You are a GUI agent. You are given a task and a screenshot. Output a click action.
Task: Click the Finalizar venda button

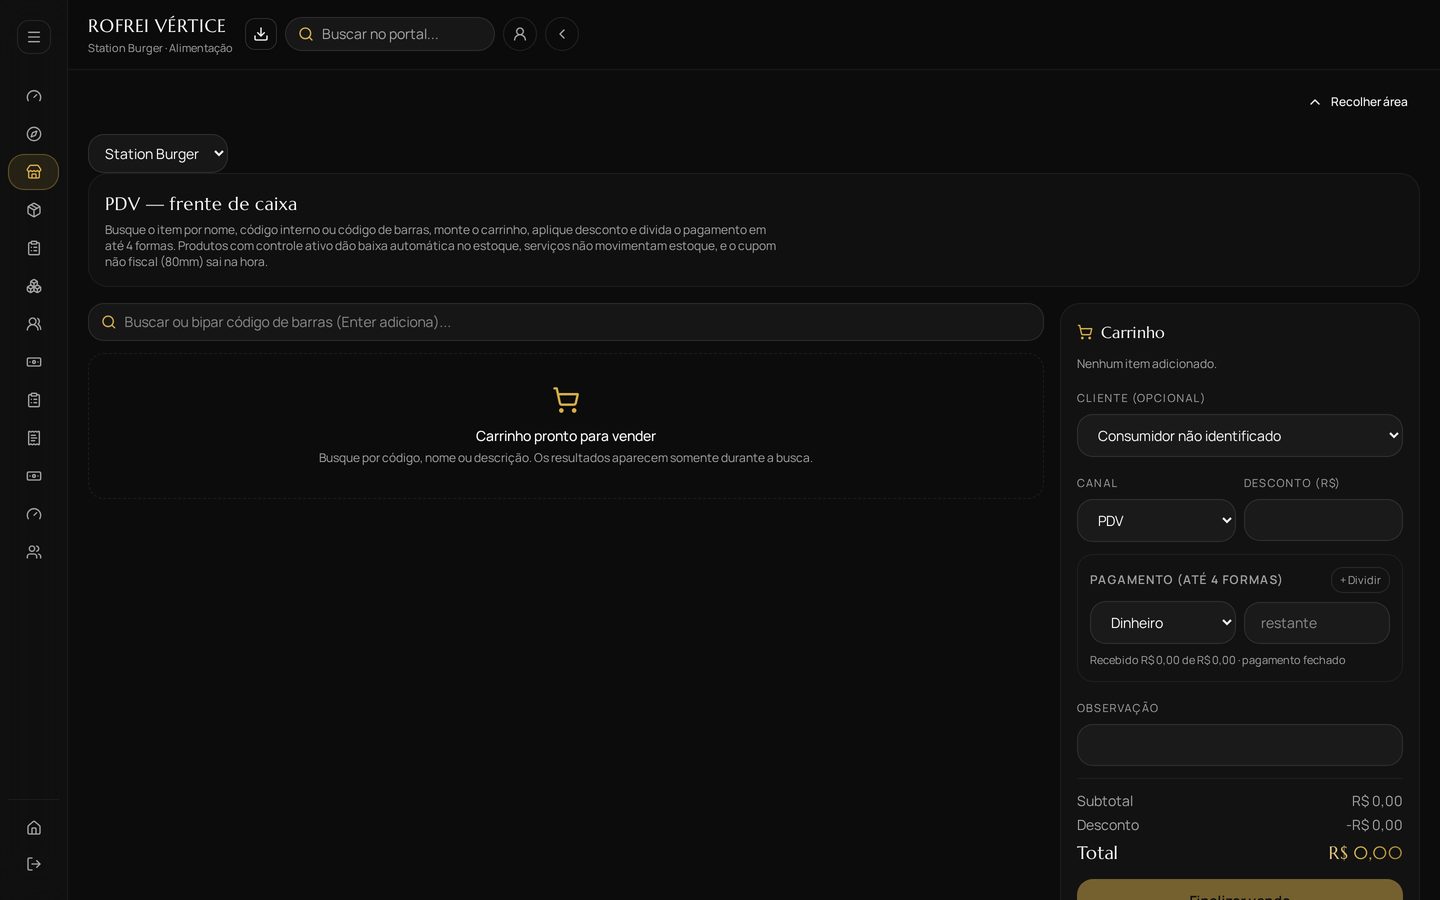tap(1239, 890)
